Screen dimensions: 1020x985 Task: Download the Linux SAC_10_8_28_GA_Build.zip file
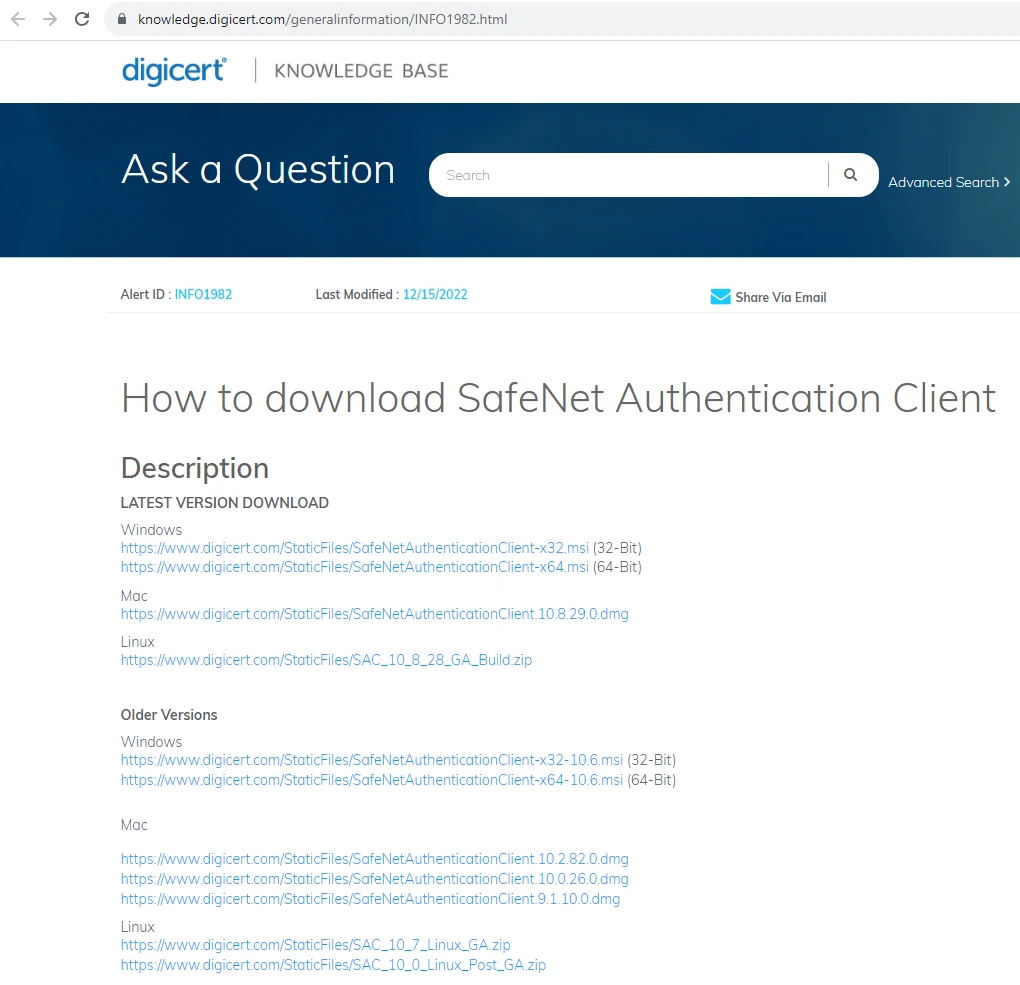tap(326, 659)
